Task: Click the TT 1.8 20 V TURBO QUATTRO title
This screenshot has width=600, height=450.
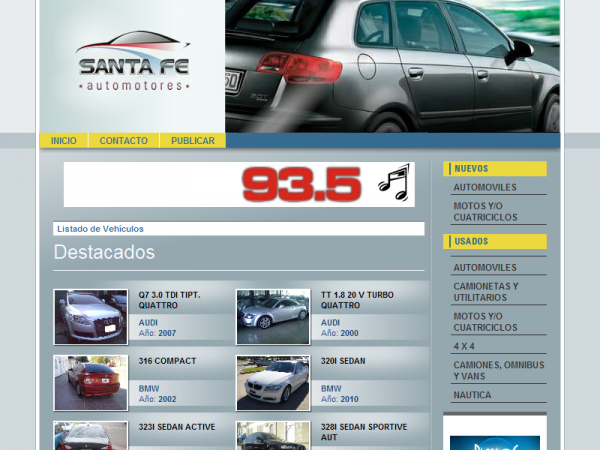Action: pyautogui.click(x=357, y=300)
